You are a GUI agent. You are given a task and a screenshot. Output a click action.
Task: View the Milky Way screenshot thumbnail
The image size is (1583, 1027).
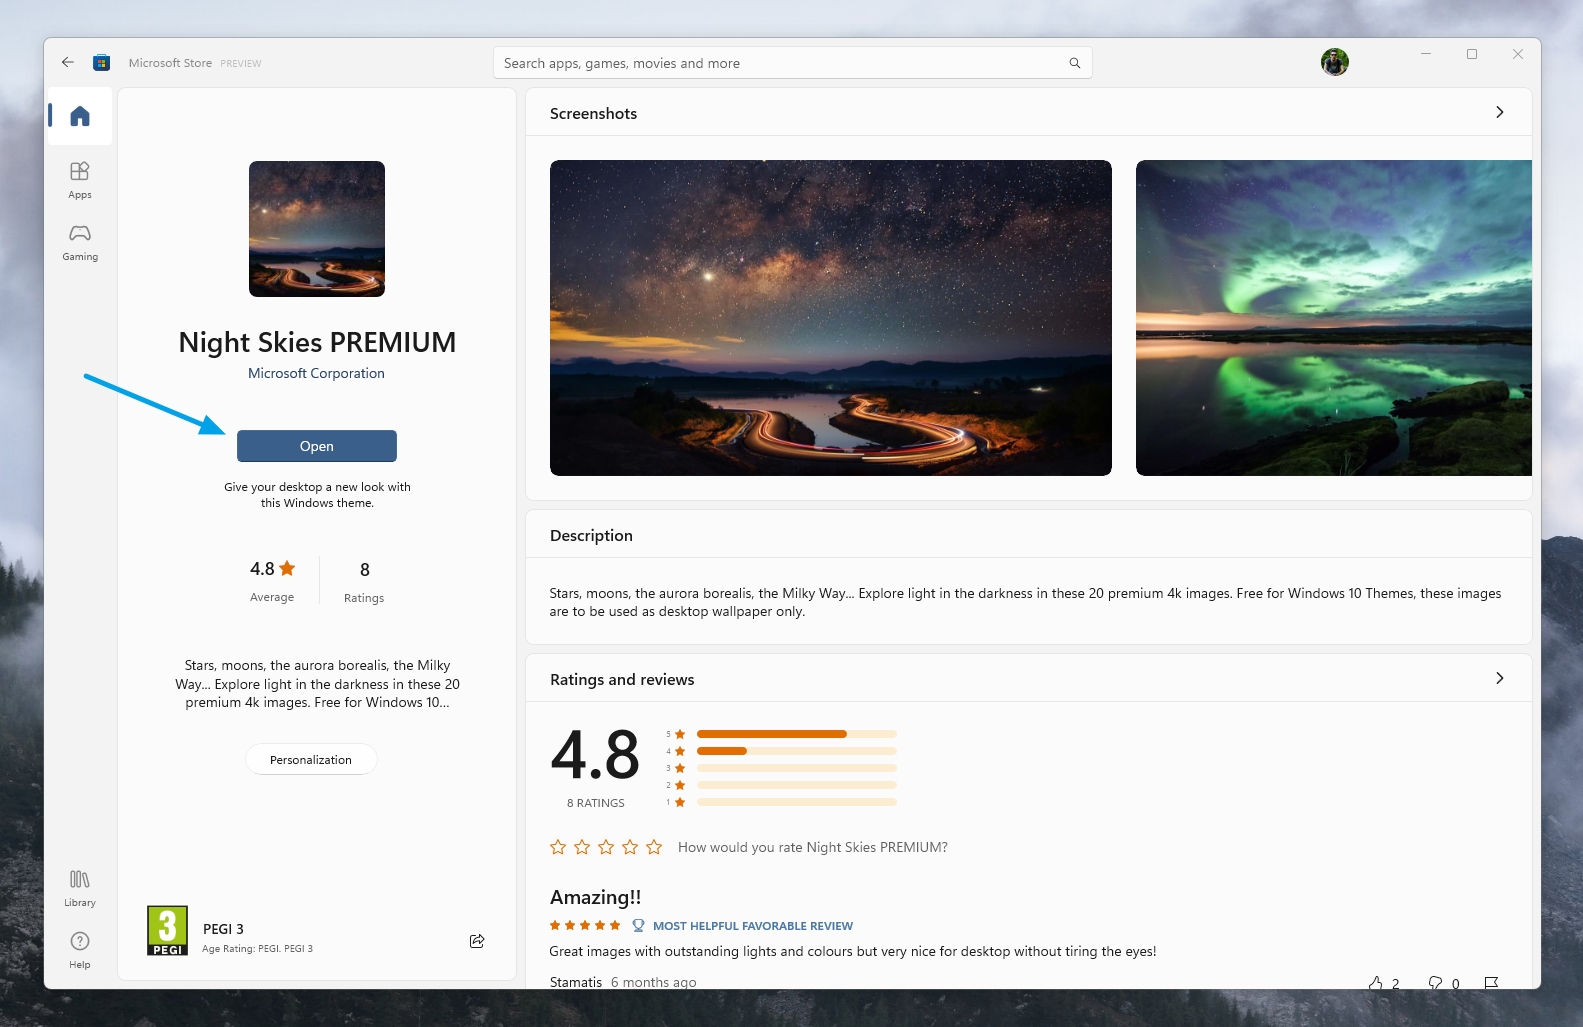[x=831, y=318]
